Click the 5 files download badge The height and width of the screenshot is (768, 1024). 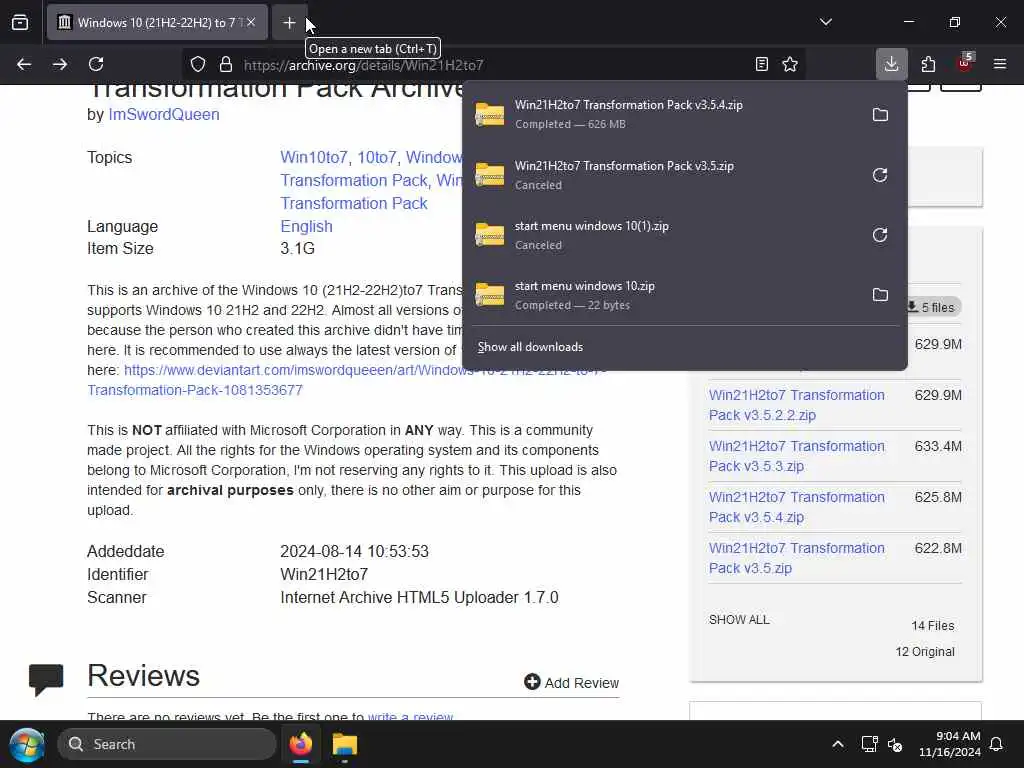932,307
